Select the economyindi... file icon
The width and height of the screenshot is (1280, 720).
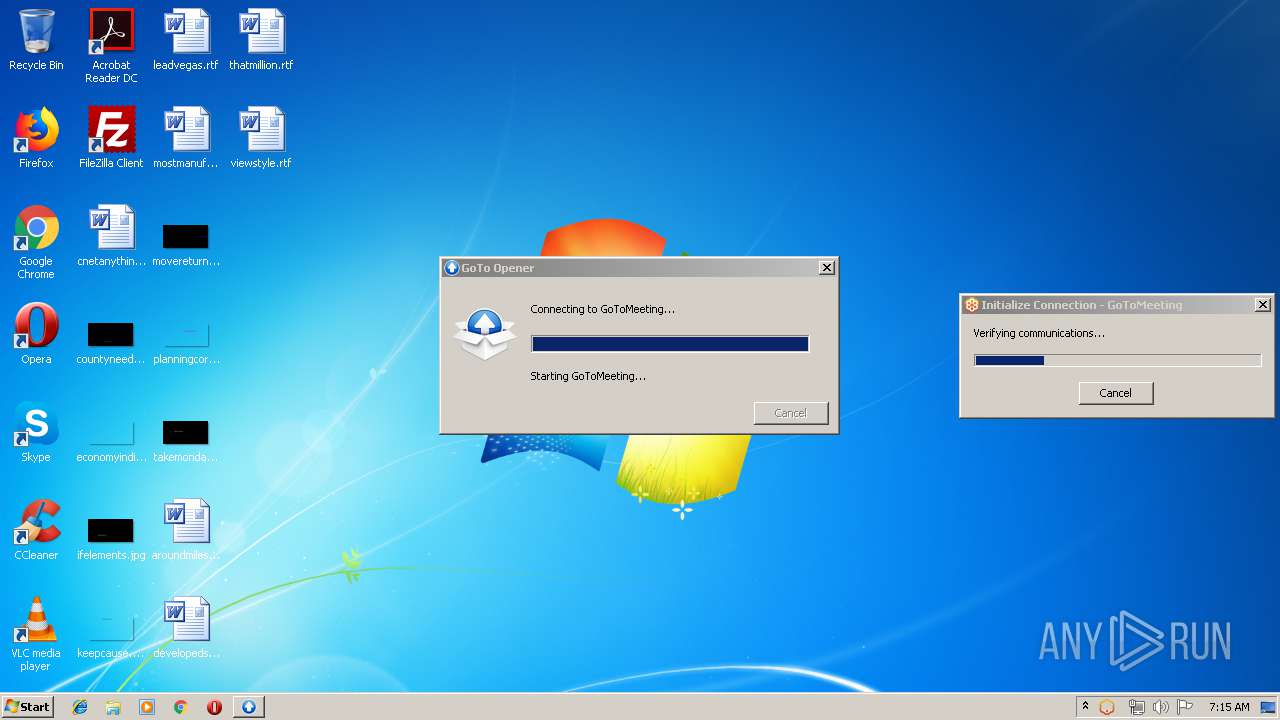click(111, 440)
